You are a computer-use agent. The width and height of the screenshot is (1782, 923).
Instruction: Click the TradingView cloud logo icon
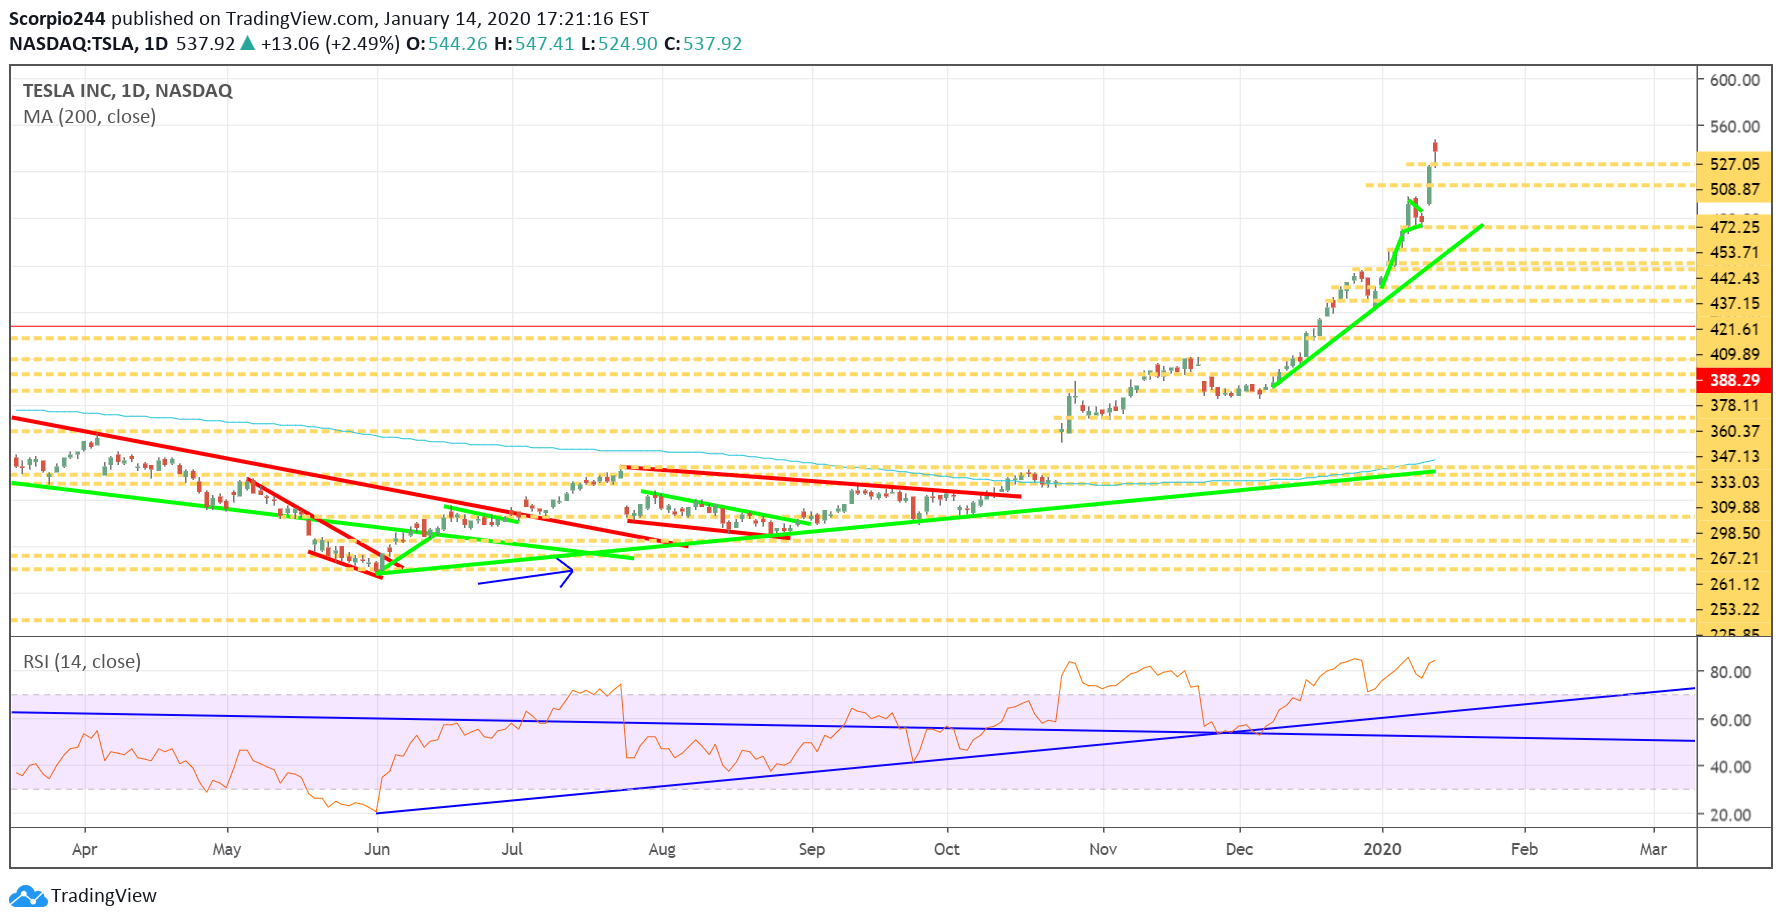tap(28, 895)
